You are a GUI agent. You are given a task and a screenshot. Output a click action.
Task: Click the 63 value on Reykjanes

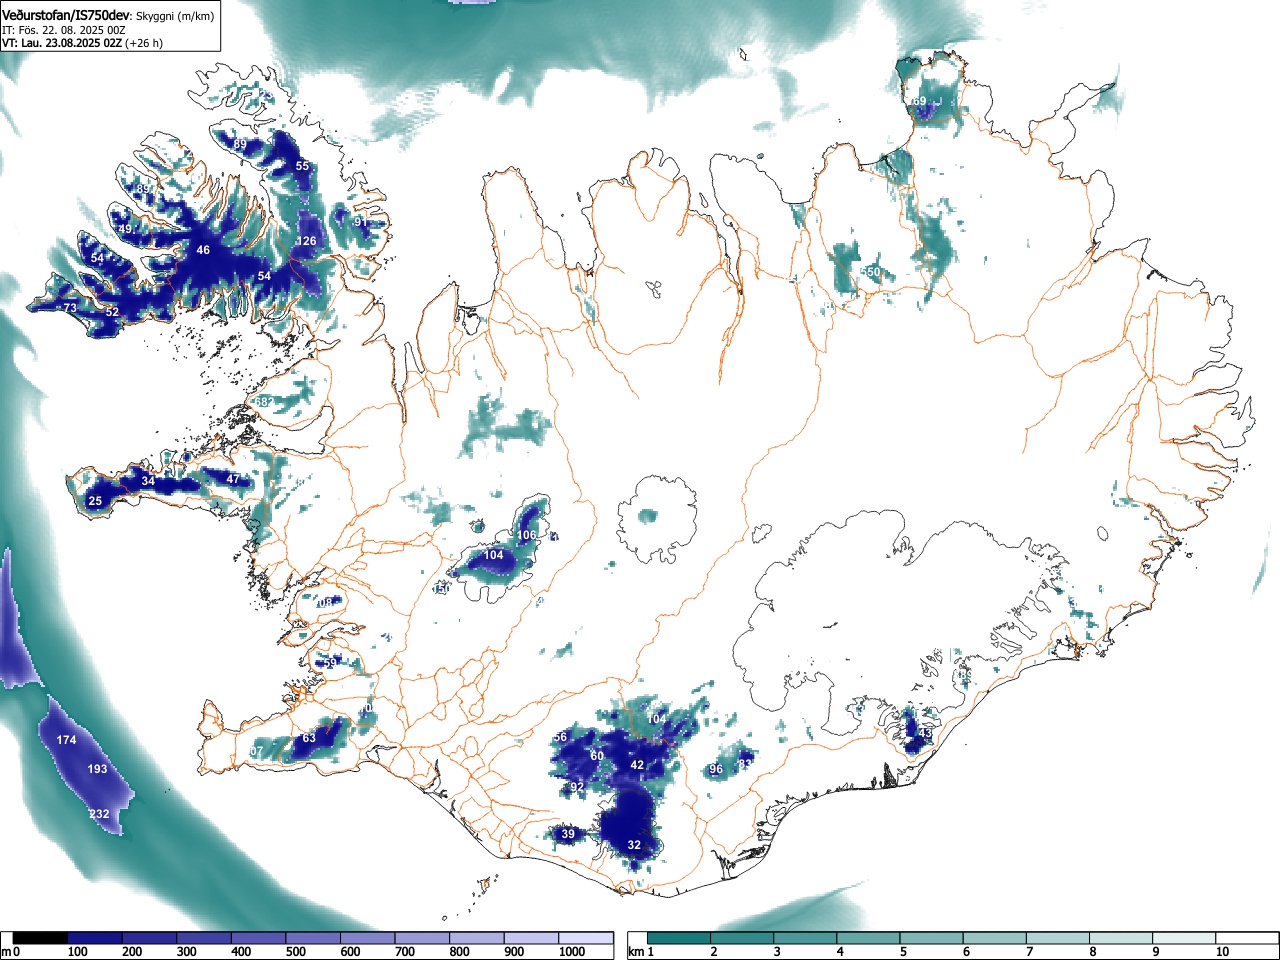(x=309, y=738)
